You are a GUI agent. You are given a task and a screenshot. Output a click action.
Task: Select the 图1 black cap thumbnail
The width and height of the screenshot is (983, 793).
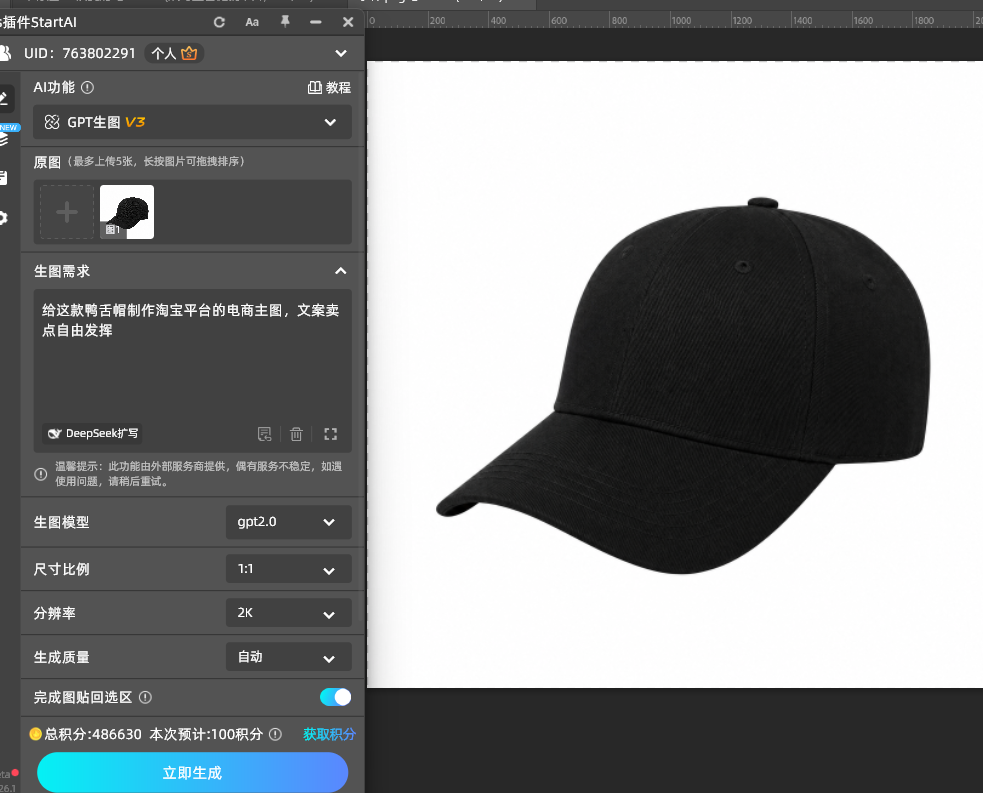point(127,212)
